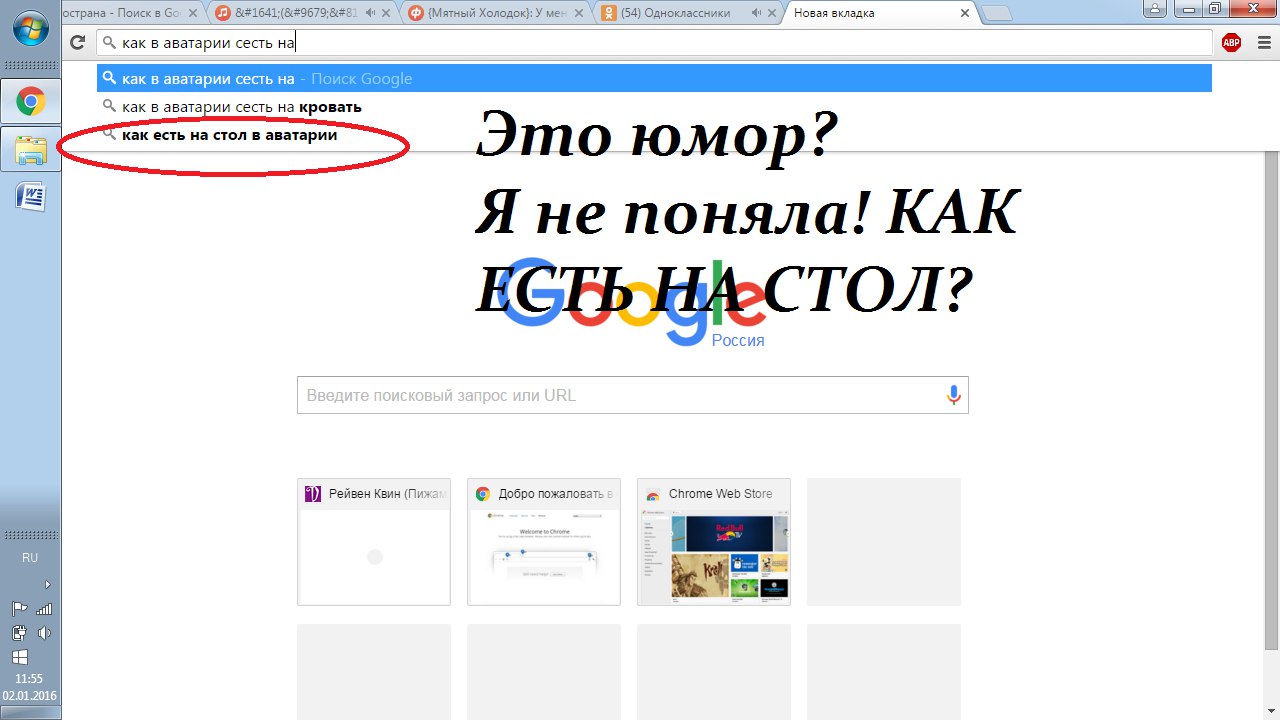
Task: Open a new tab with the new-tab button
Action: 996,14
